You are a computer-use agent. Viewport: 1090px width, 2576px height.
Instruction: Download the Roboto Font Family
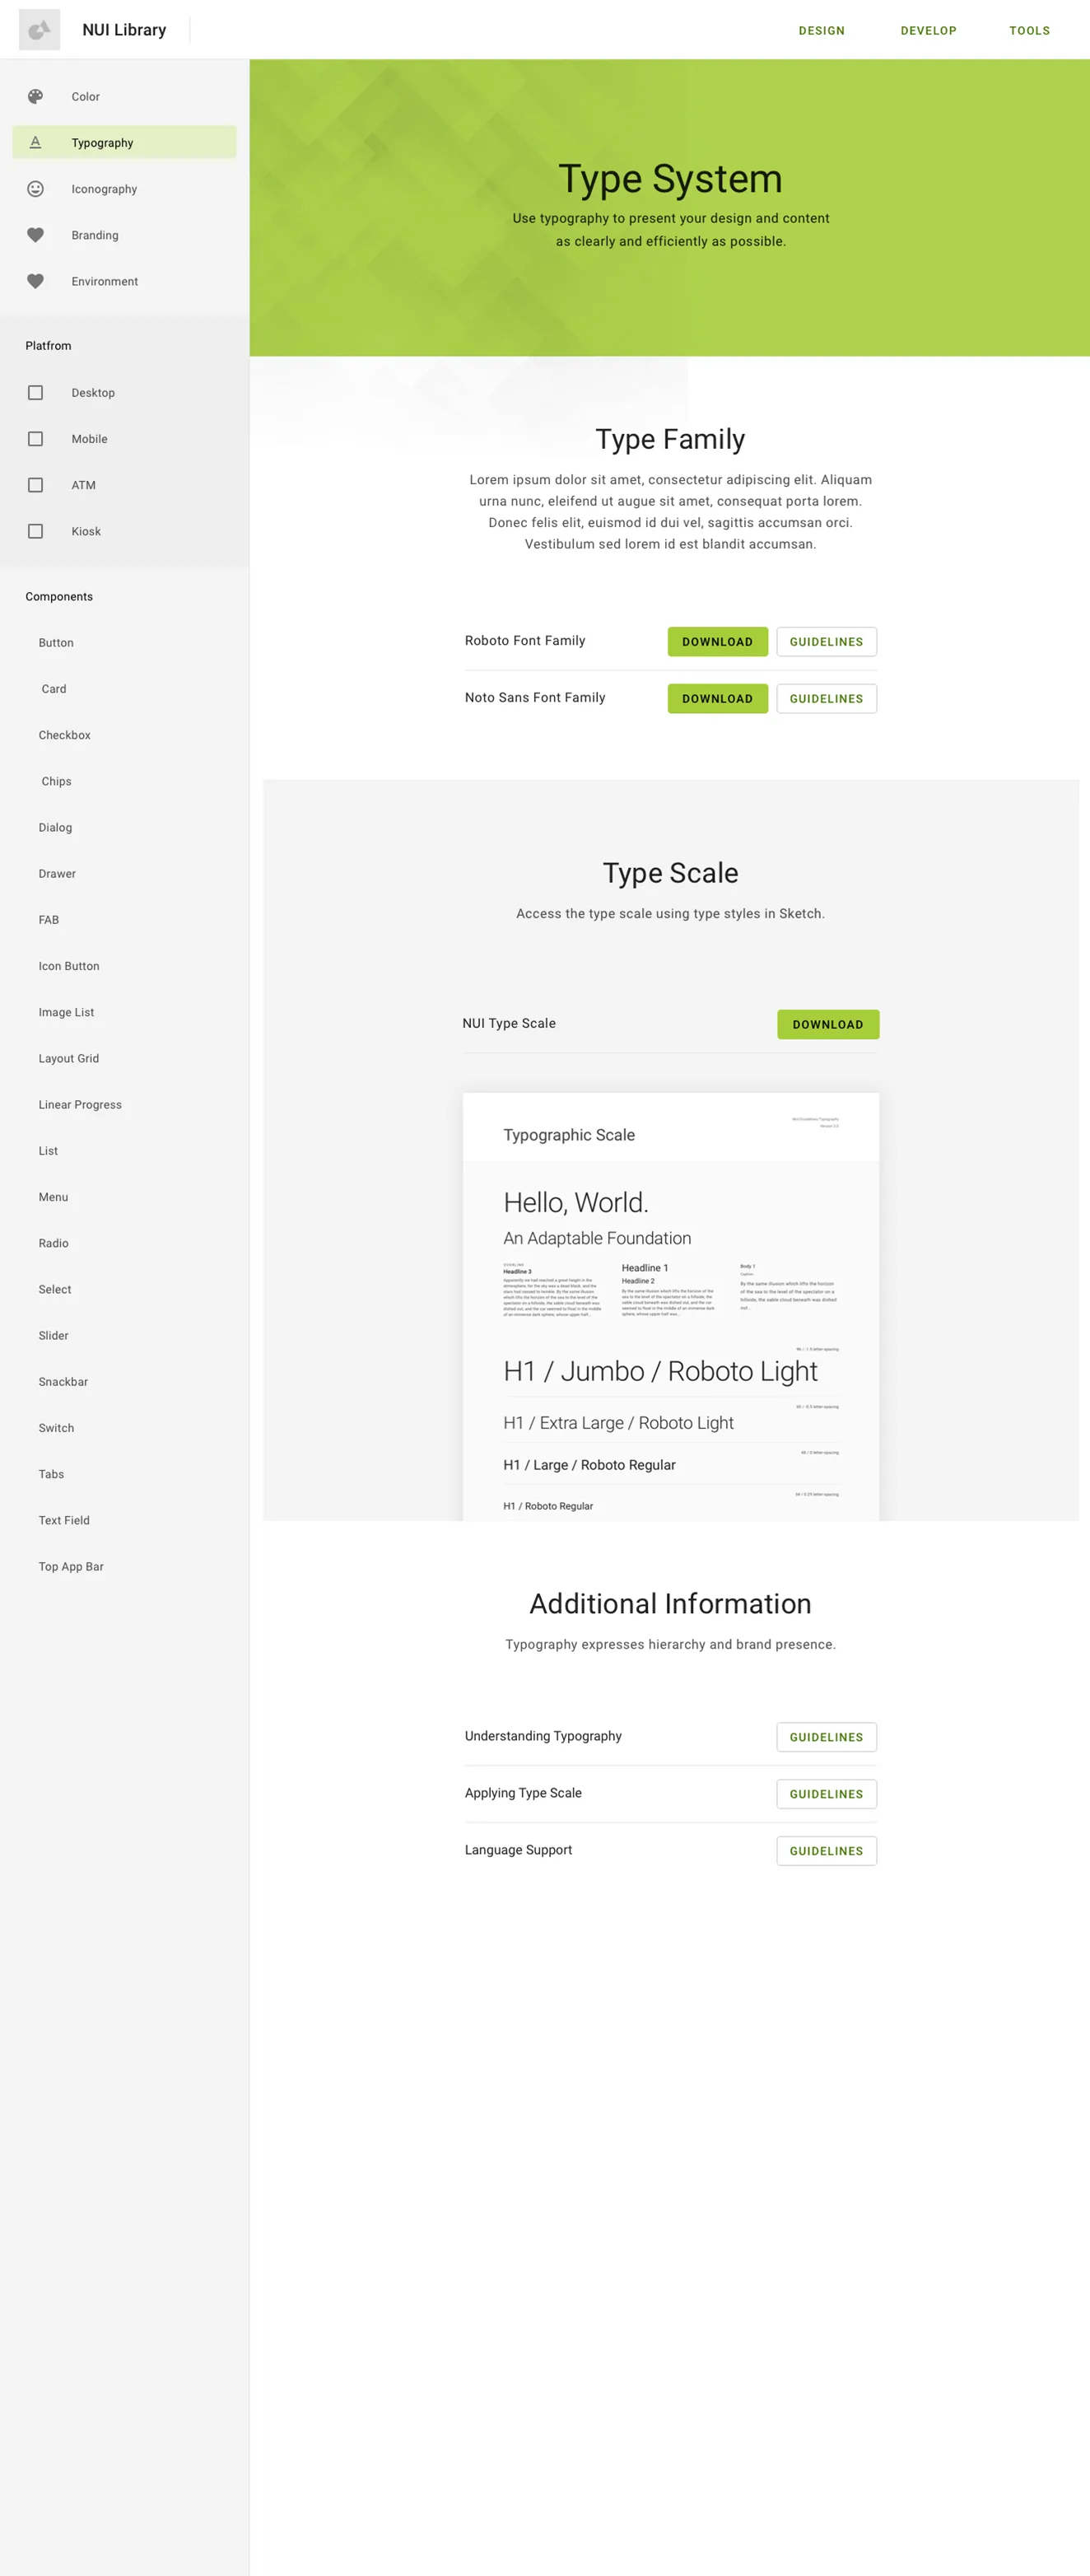click(x=717, y=642)
